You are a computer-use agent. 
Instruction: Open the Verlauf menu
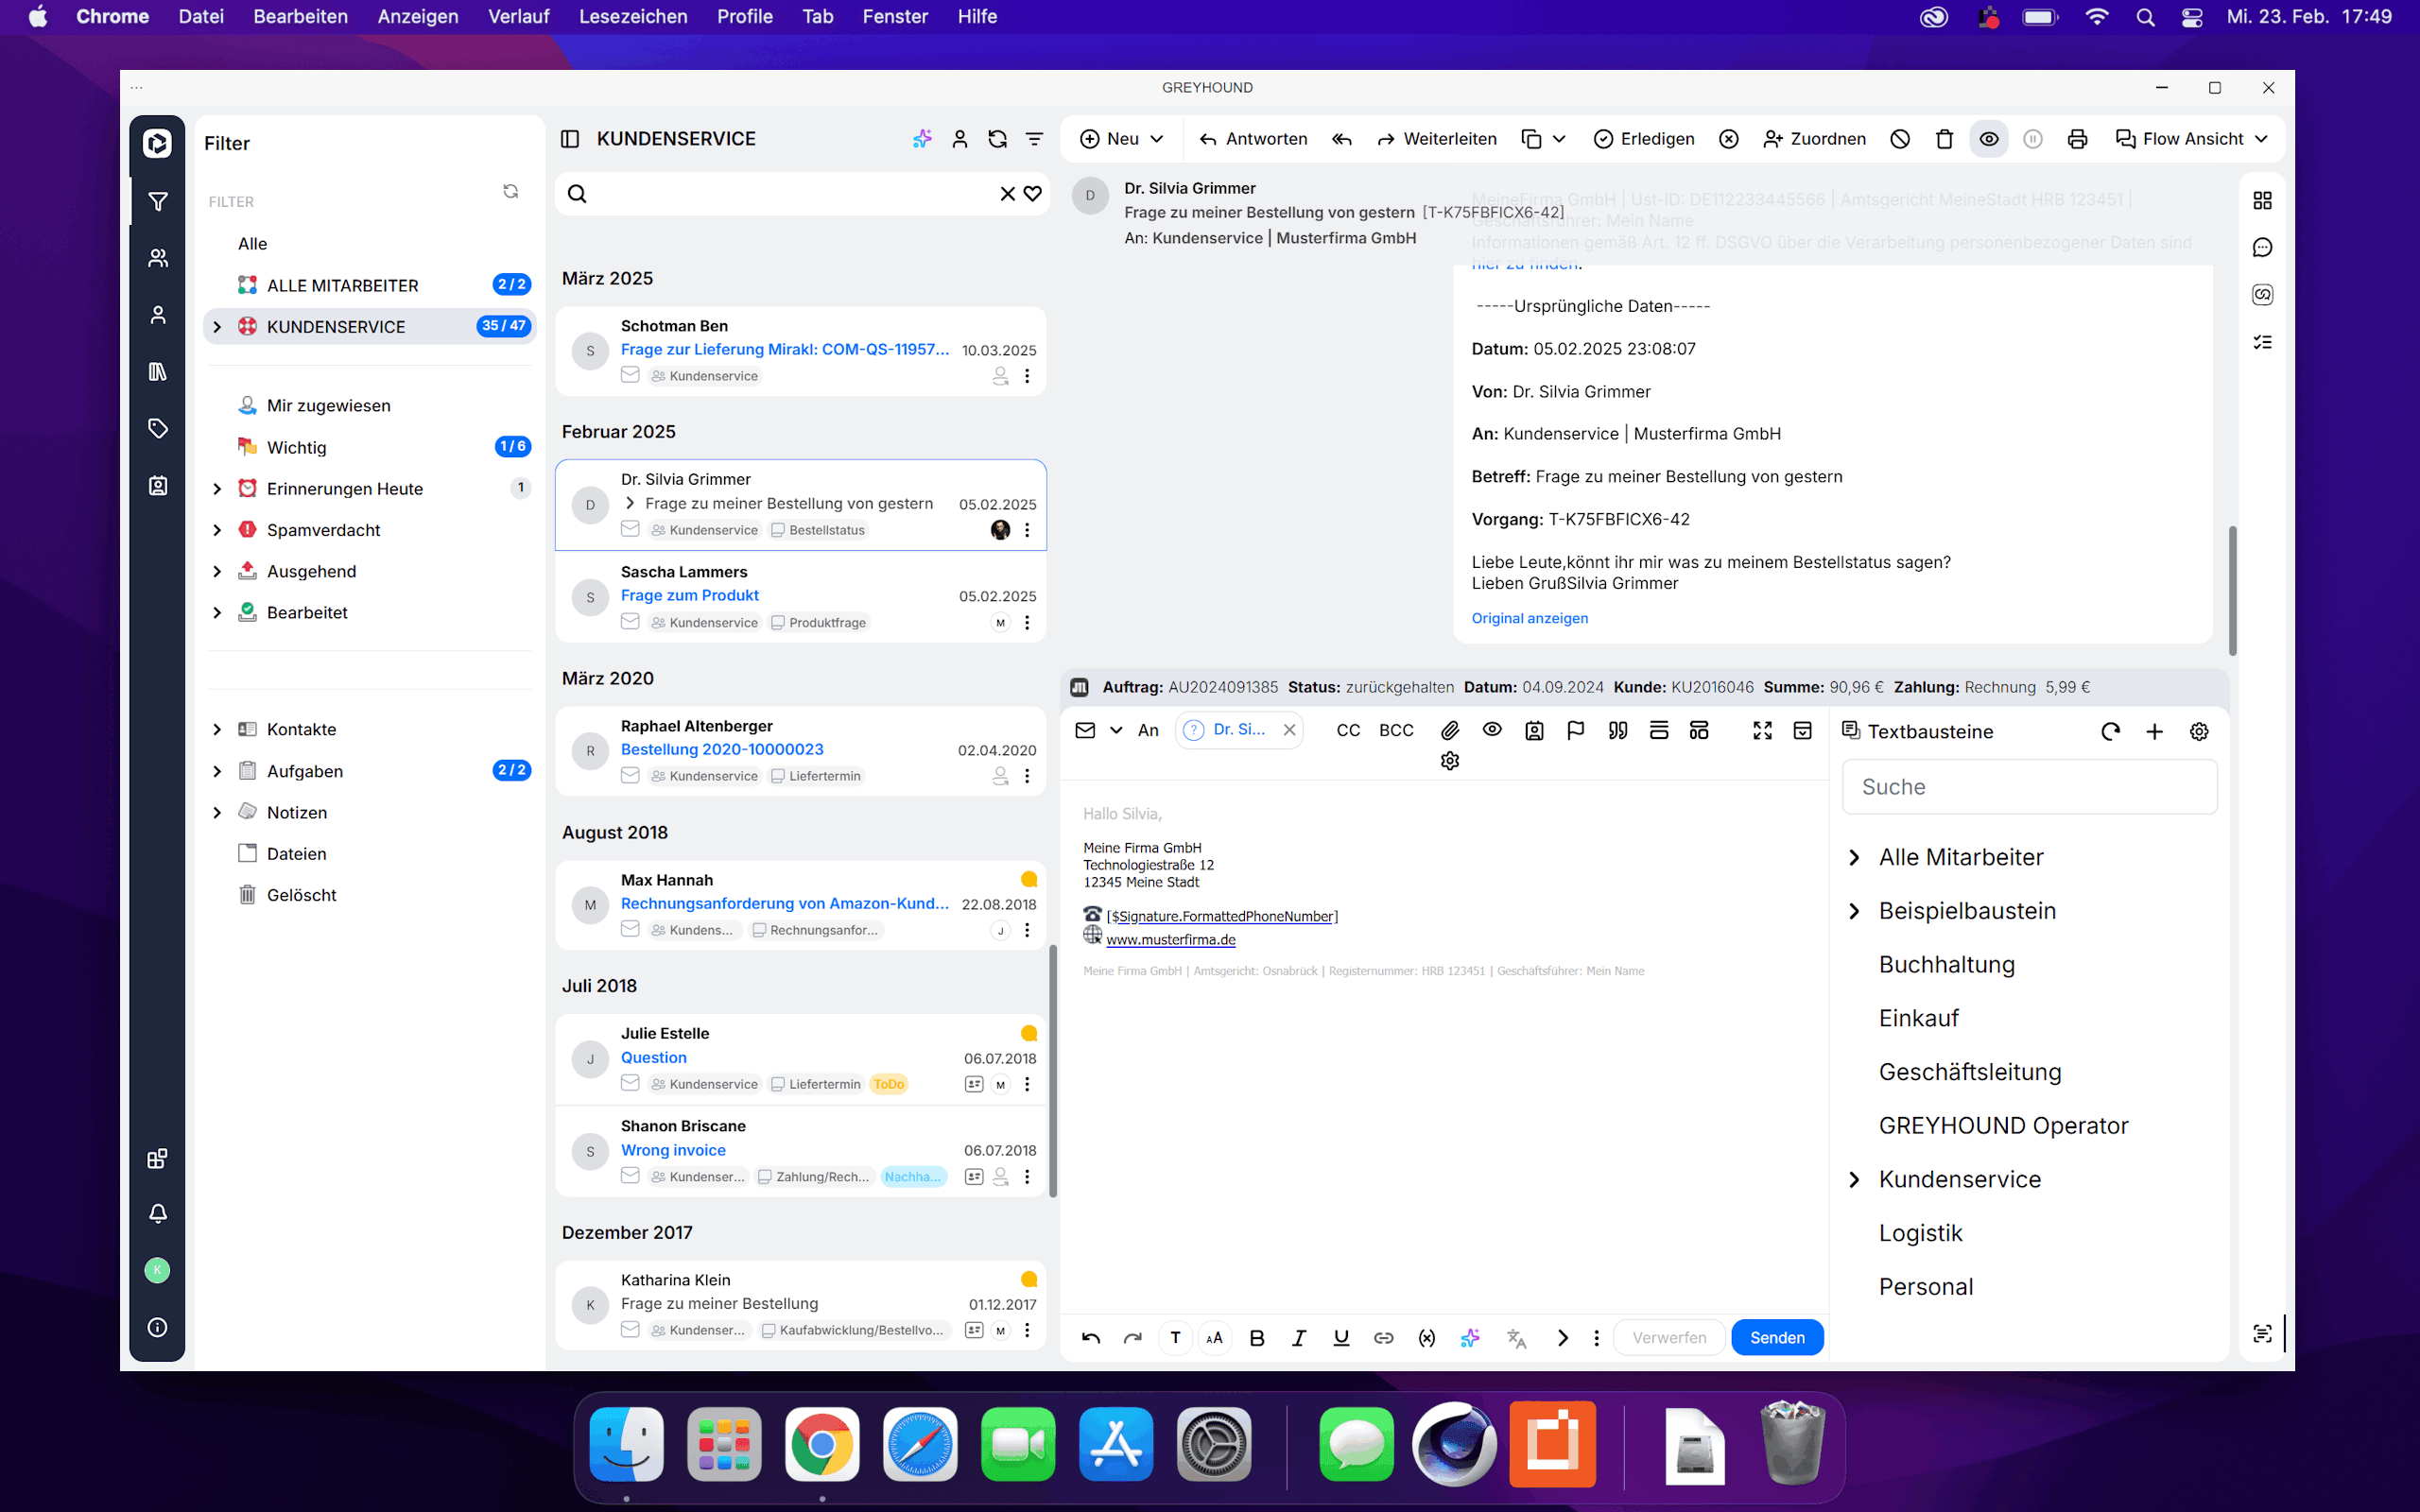click(x=518, y=17)
